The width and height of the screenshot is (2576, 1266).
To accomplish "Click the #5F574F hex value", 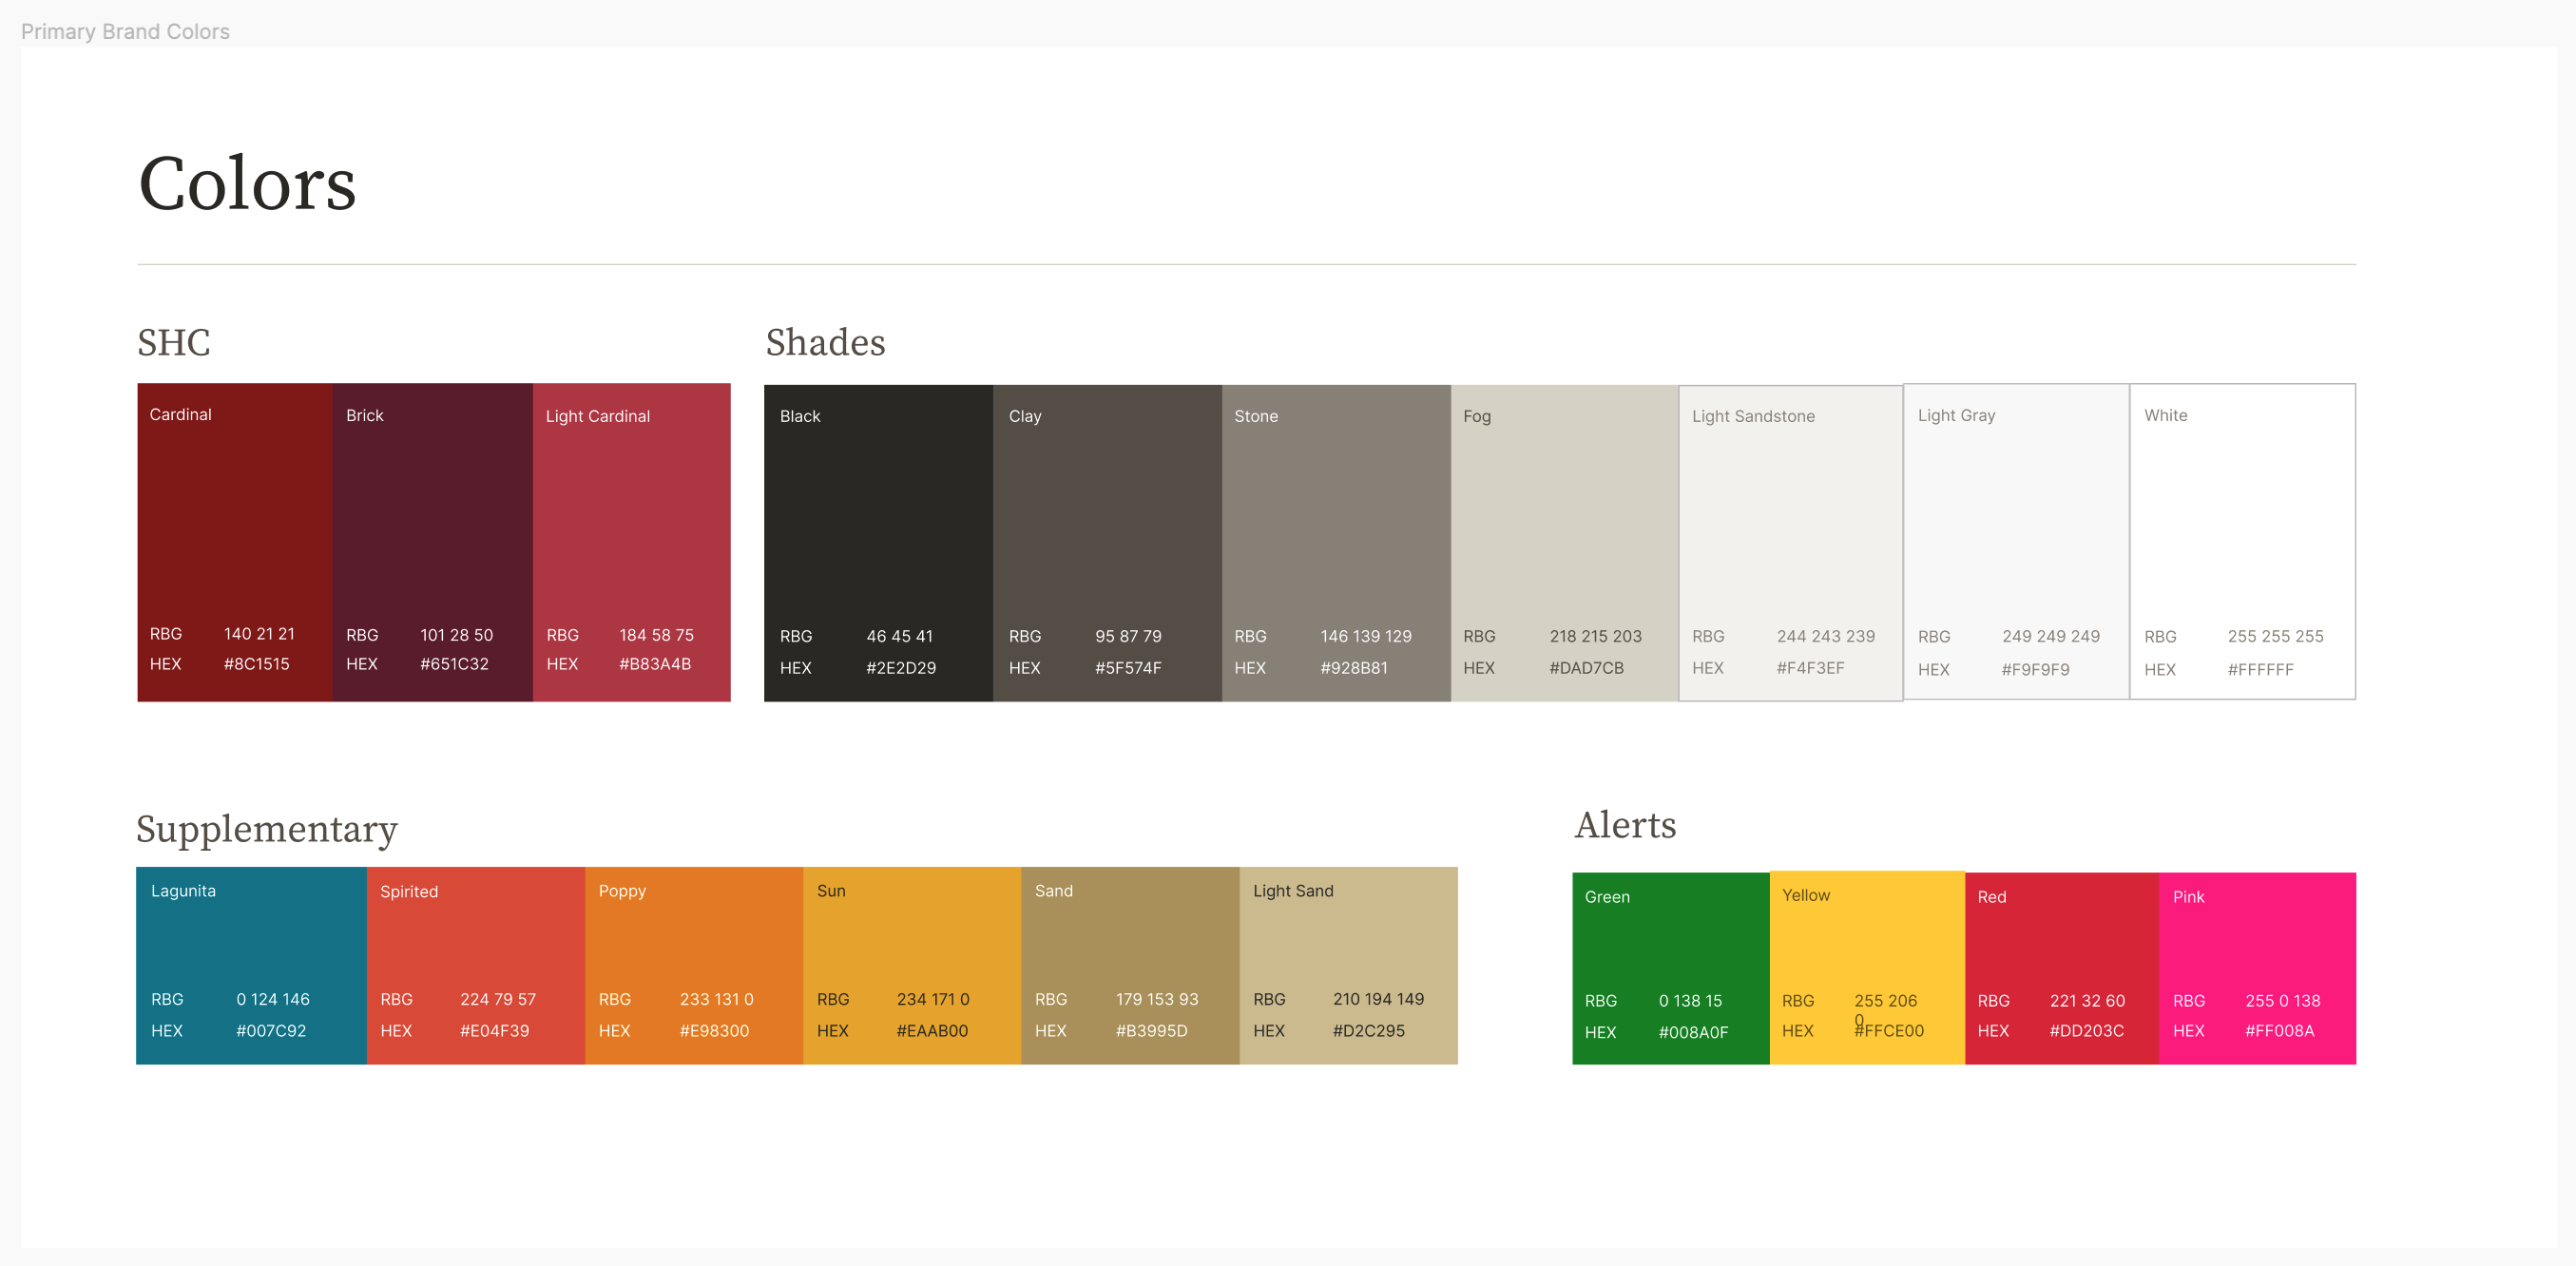I will pos(1128,668).
